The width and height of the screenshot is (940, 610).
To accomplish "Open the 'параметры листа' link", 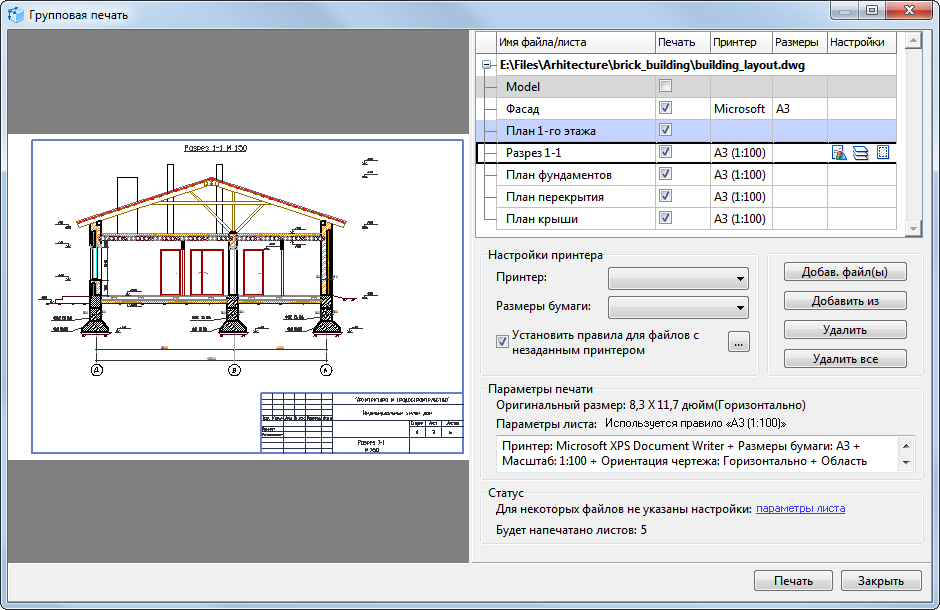I will tap(800, 509).
